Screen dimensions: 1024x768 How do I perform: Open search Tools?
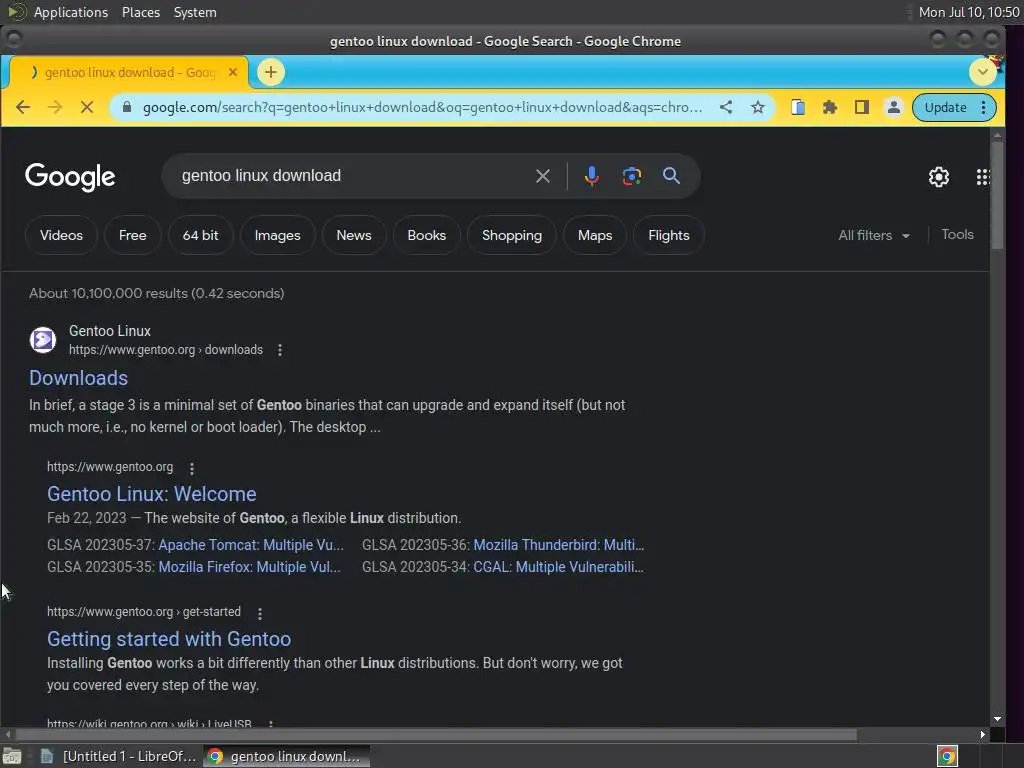point(957,234)
